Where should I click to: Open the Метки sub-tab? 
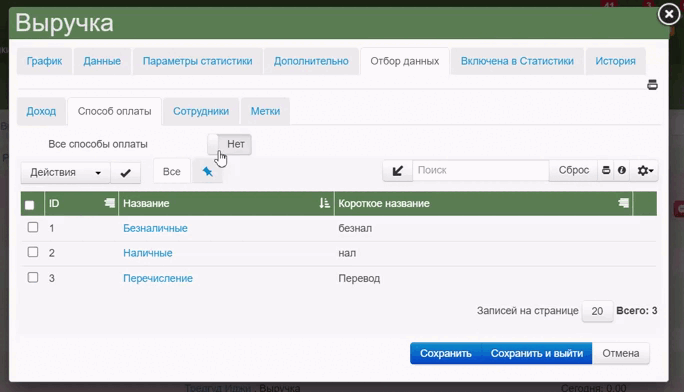pos(265,111)
